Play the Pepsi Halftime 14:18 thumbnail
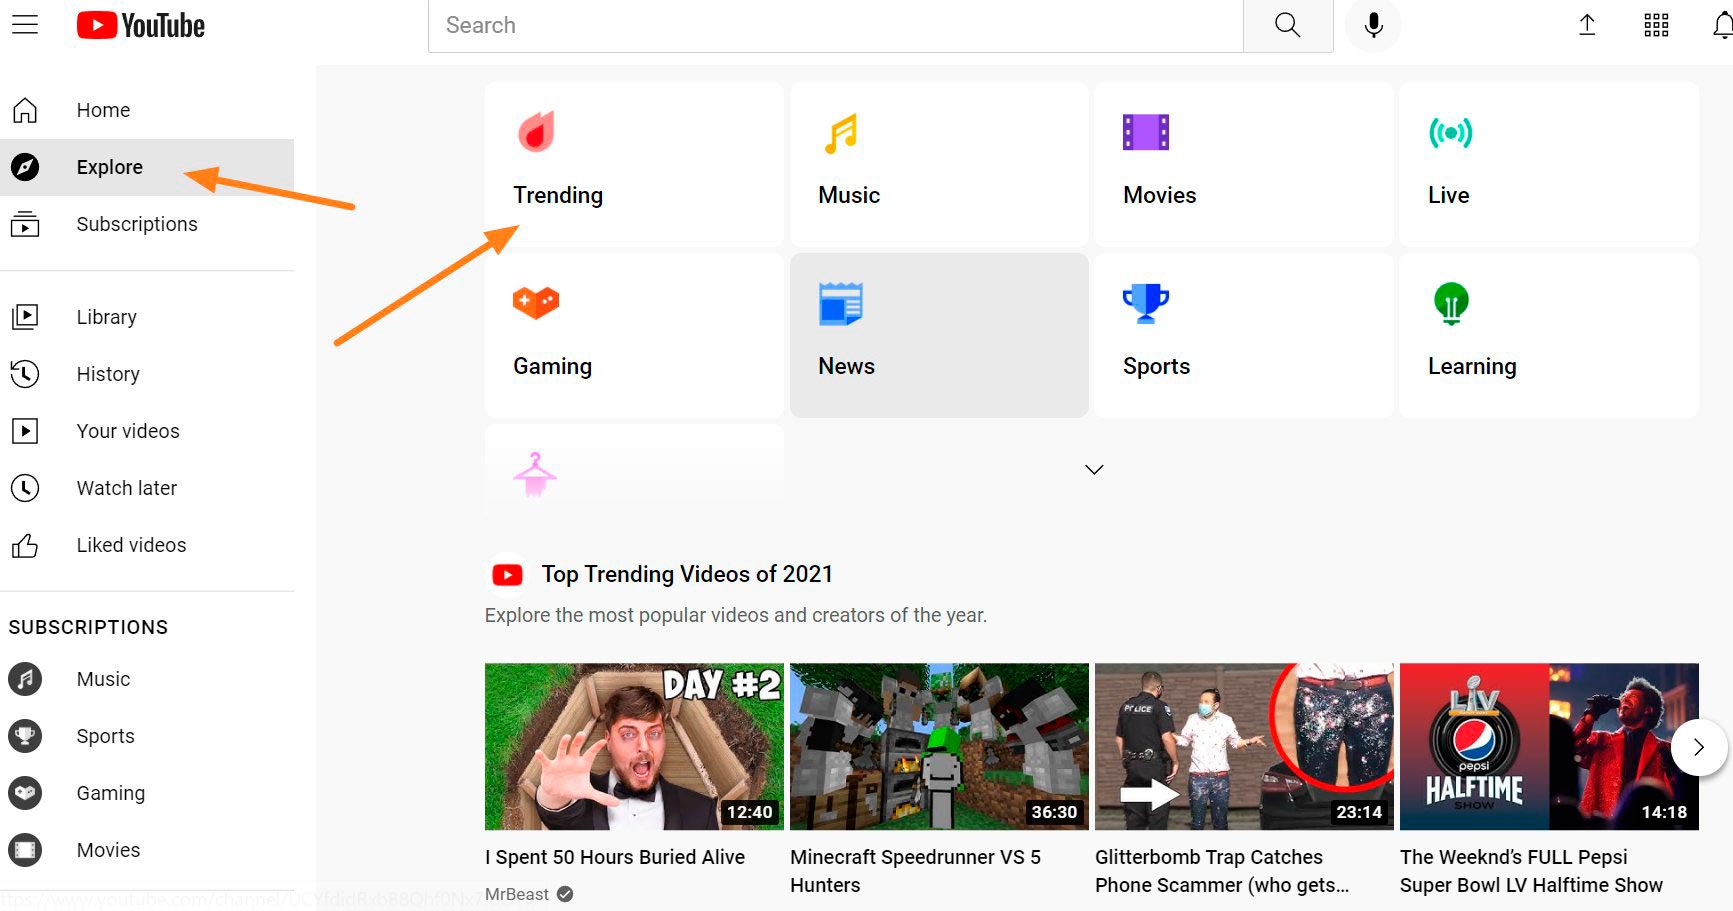The width and height of the screenshot is (1733, 911). coord(1549,746)
